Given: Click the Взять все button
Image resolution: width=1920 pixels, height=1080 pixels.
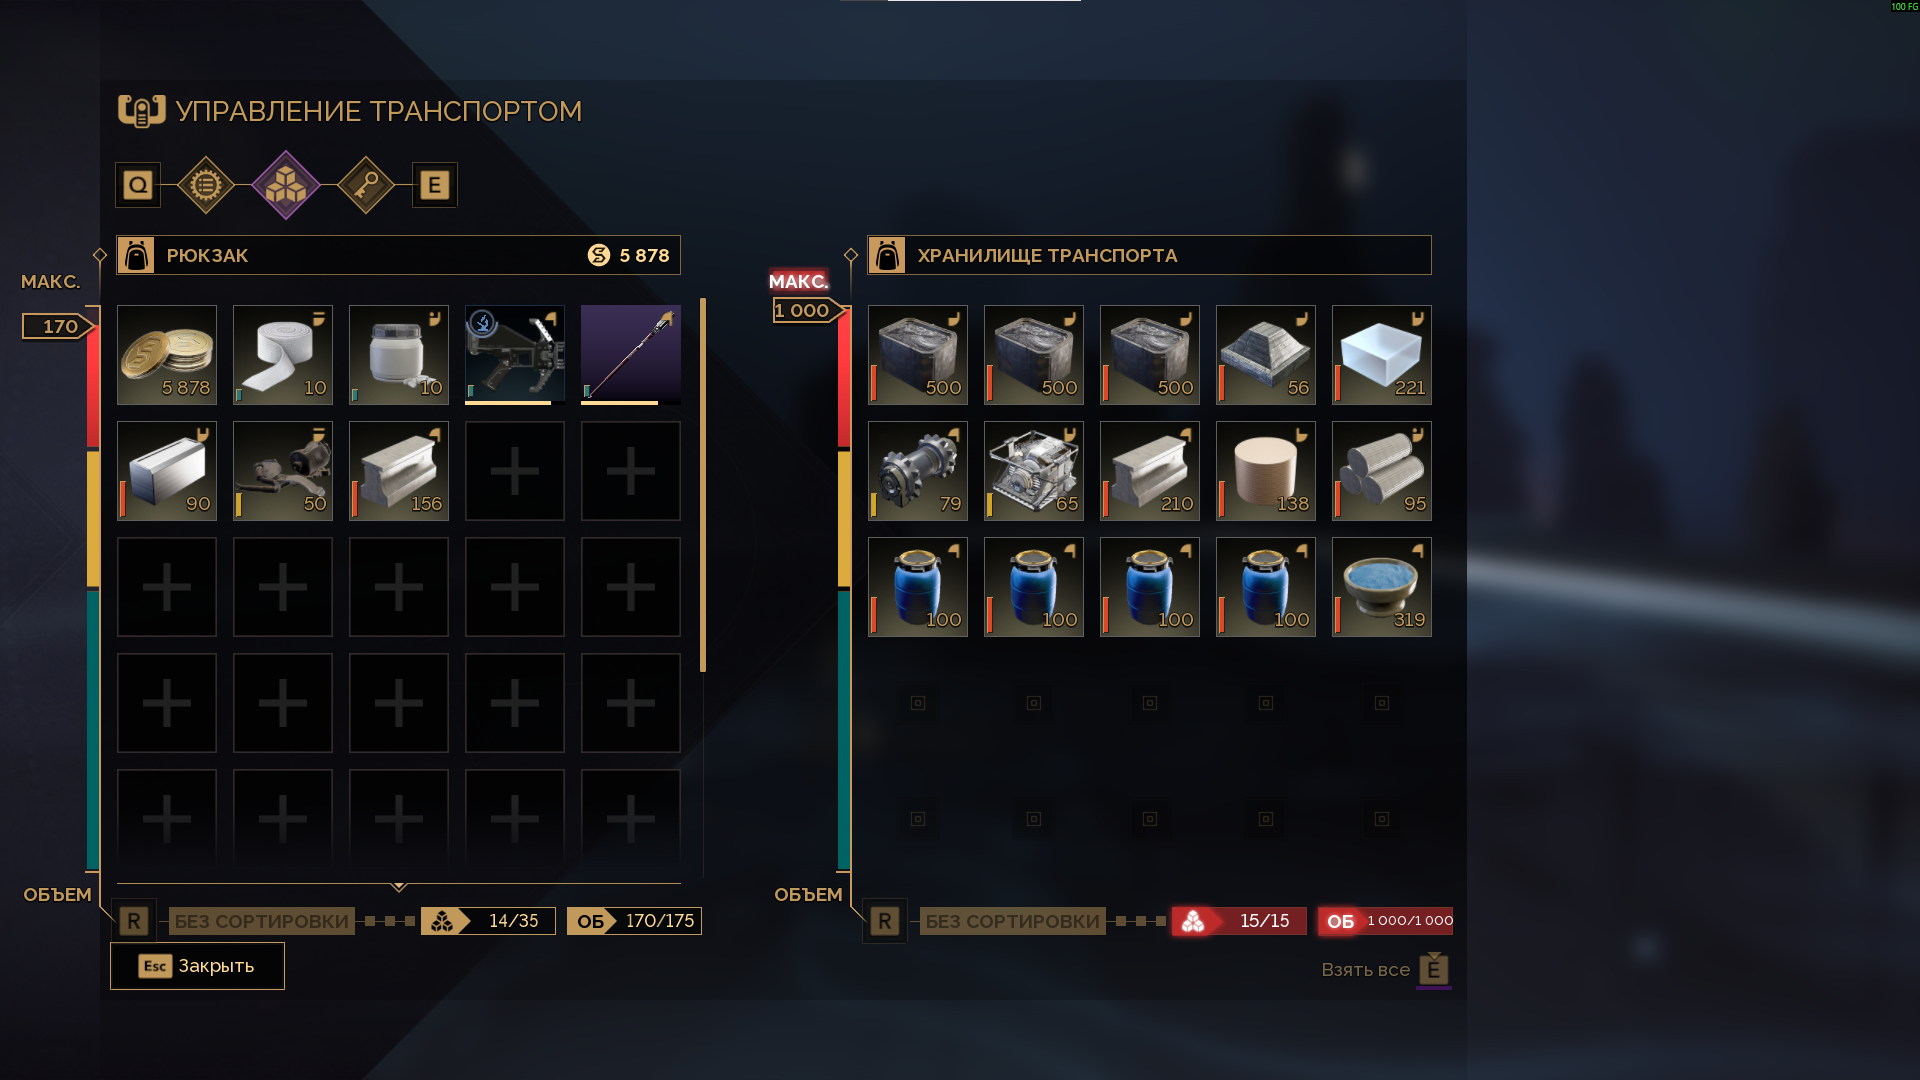Looking at the screenshot, I should click(1386, 970).
